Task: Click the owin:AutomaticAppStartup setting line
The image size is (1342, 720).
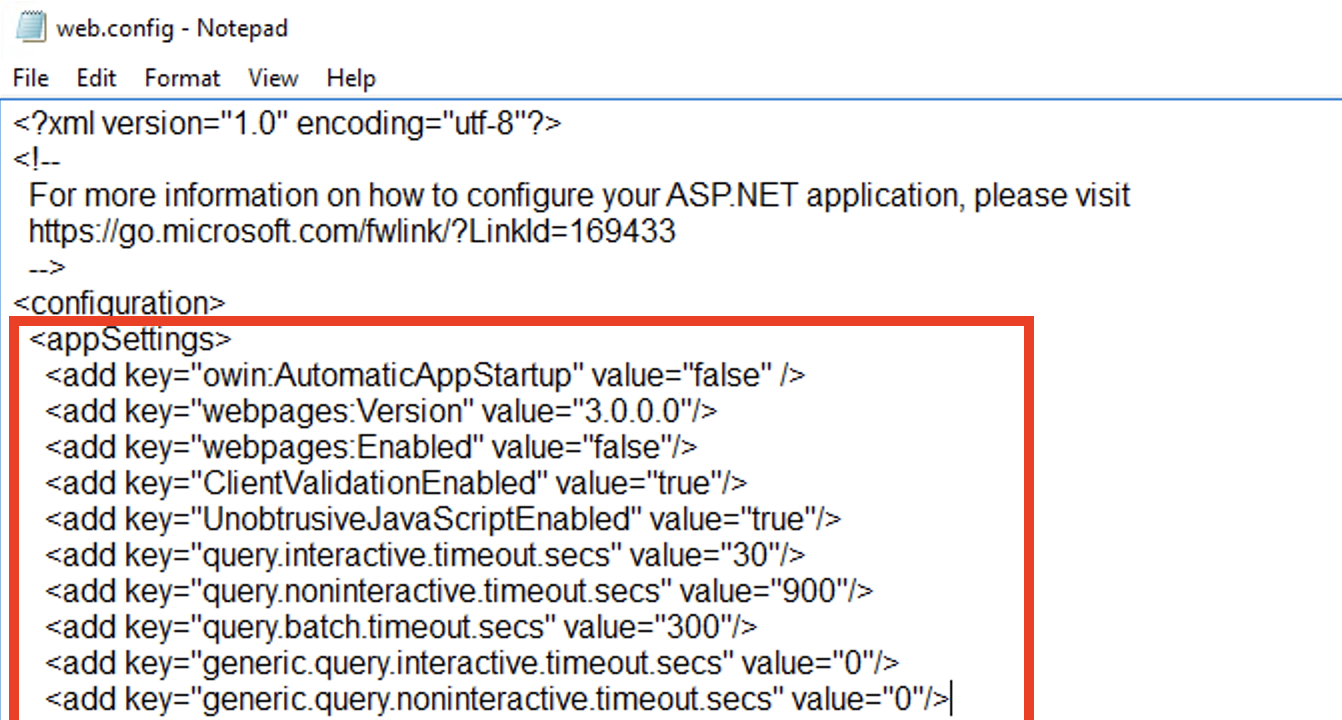Action: (420, 374)
